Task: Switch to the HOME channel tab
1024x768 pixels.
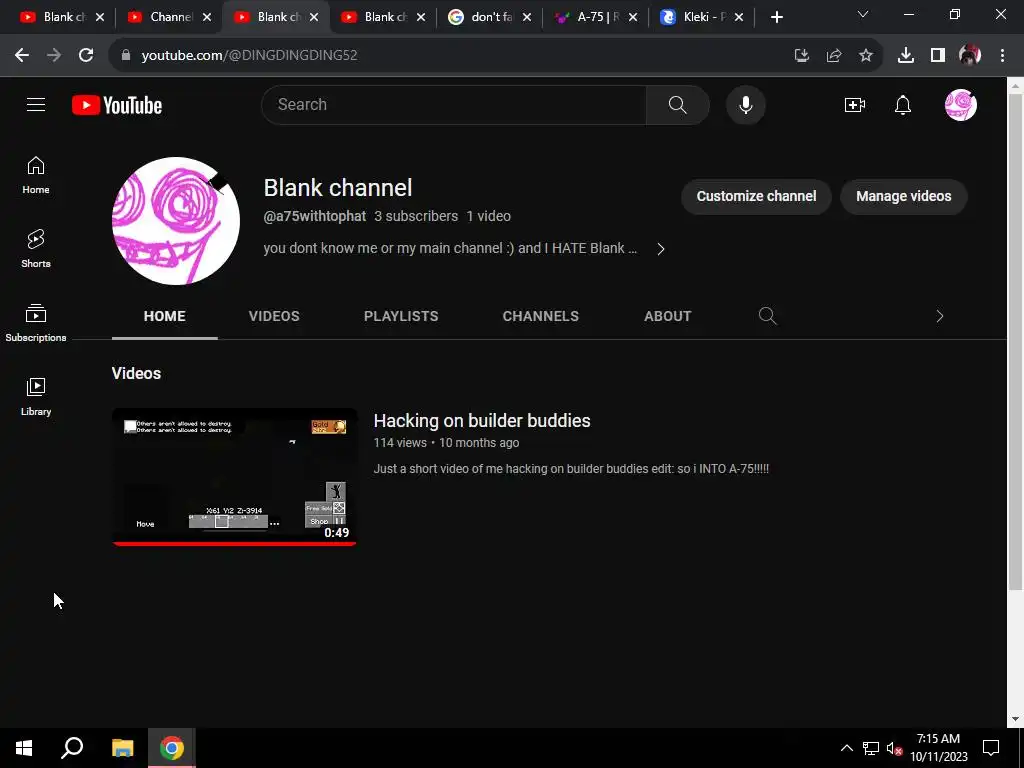Action: coord(165,316)
